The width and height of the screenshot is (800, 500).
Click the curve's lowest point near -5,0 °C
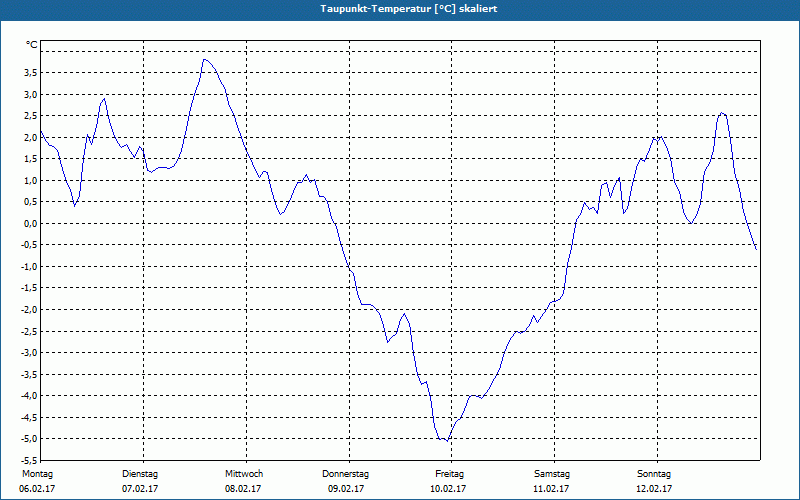pos(447,441)
